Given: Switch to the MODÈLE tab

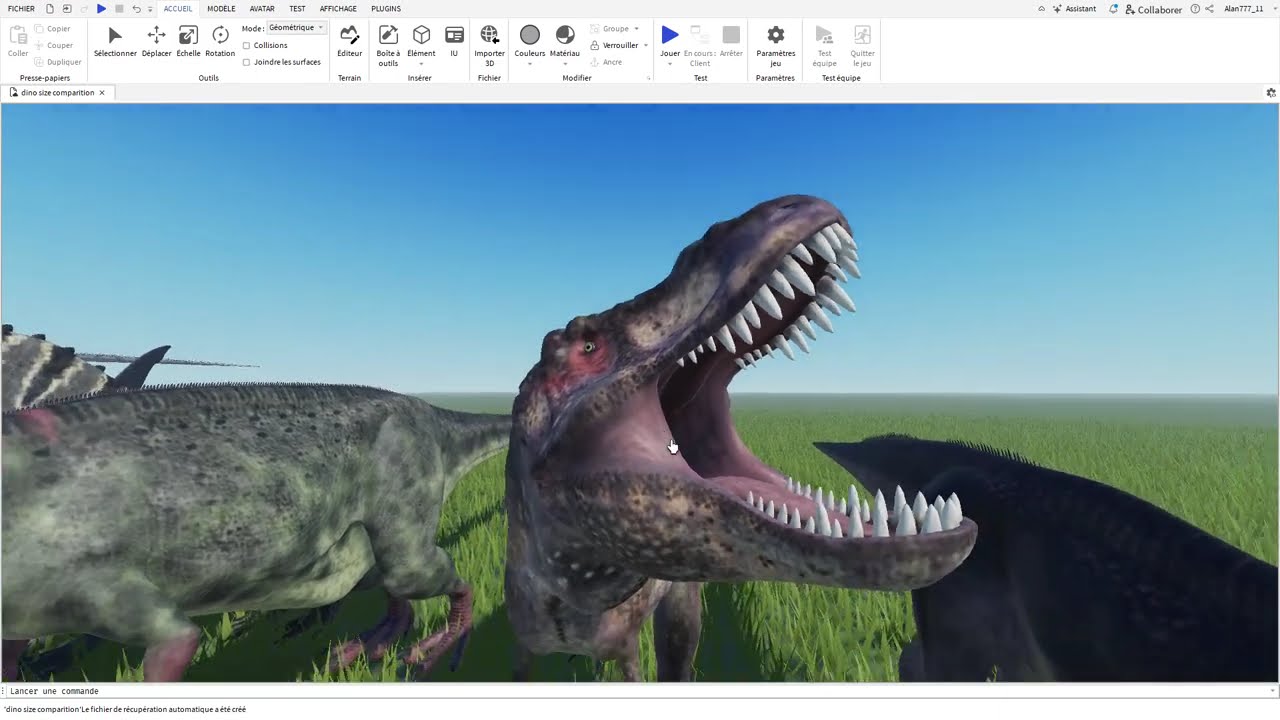Looking at the screenshot, I should pyautogui.click(x=221, y=9).
